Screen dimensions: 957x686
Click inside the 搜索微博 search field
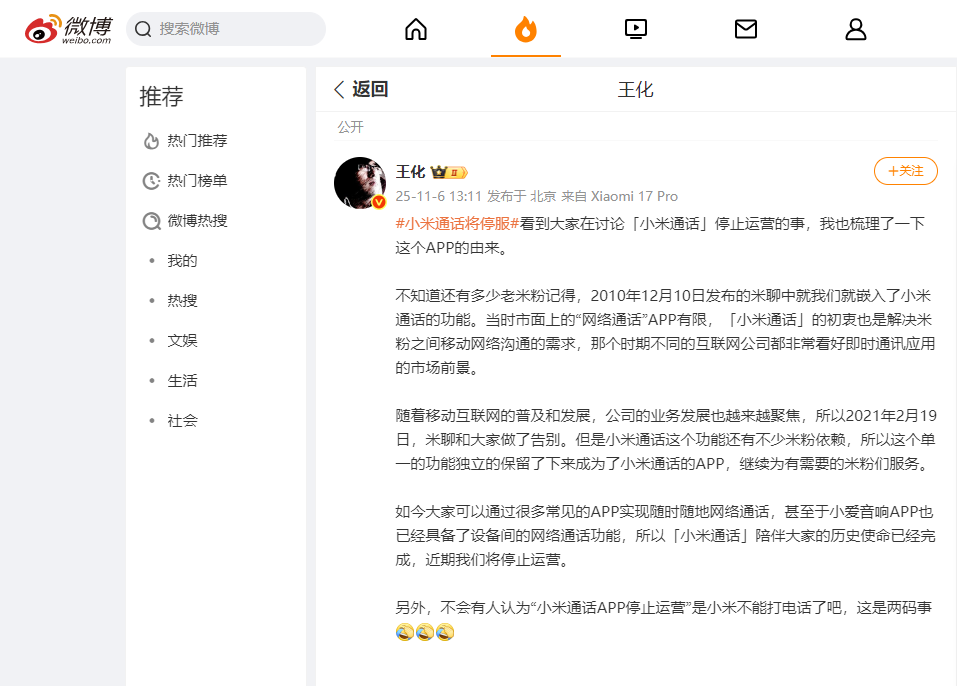pyautogui.click(x=225, y=29)
